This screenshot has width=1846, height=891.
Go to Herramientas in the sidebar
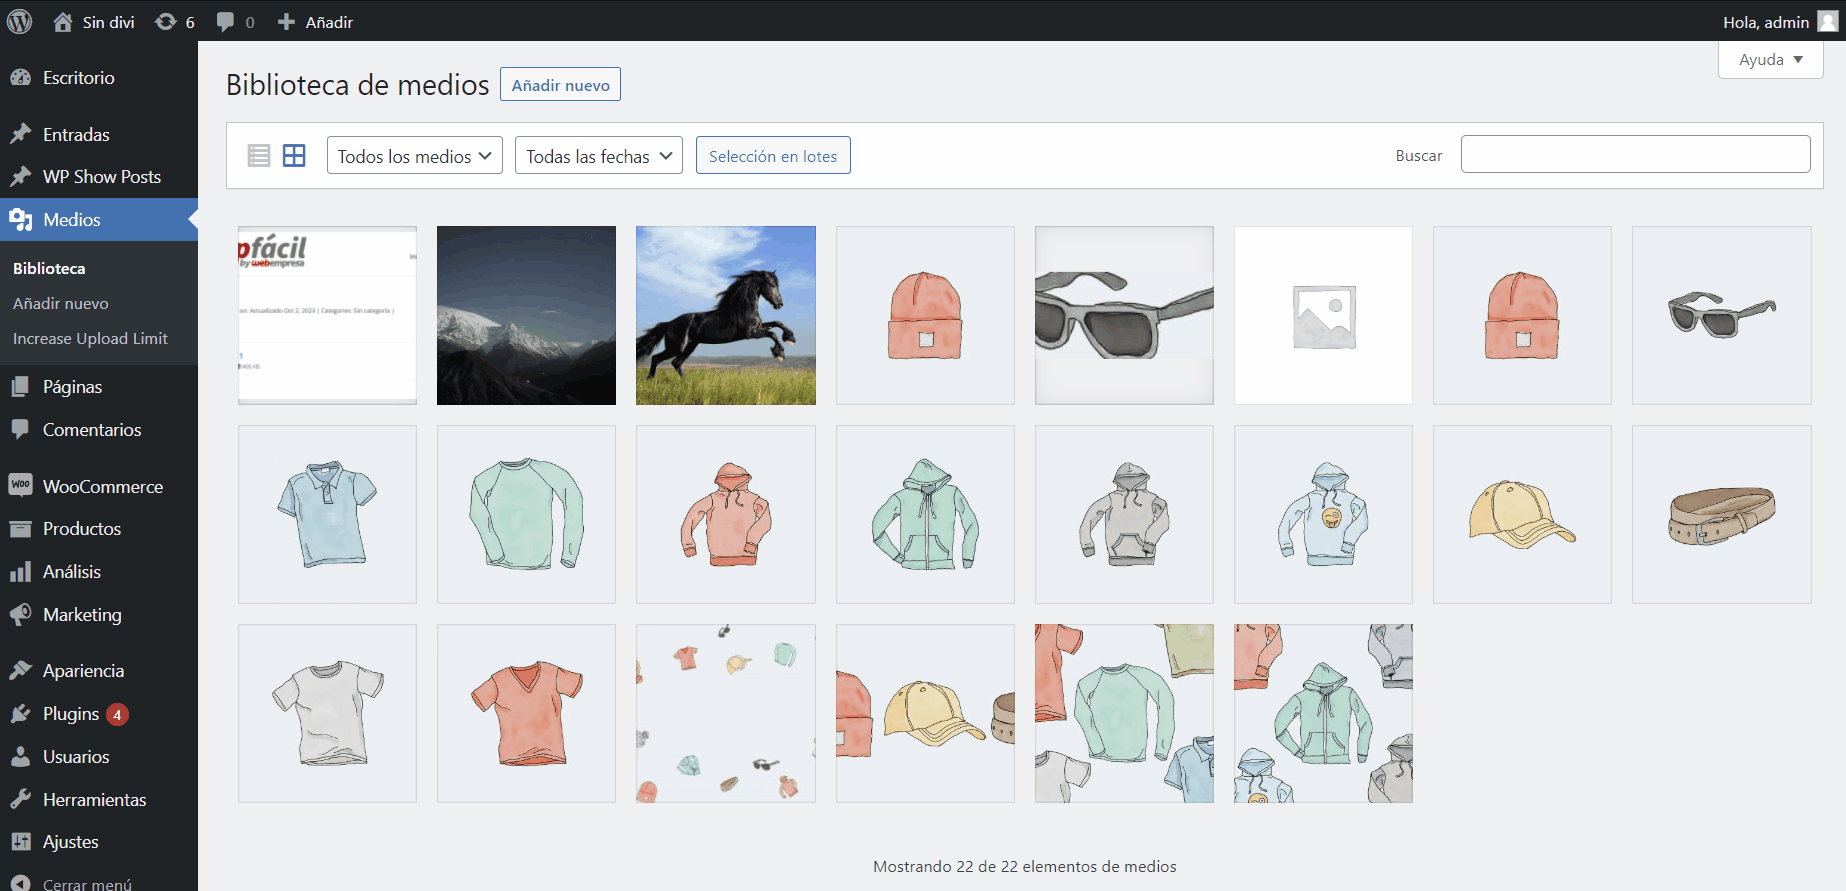(94, 800)
